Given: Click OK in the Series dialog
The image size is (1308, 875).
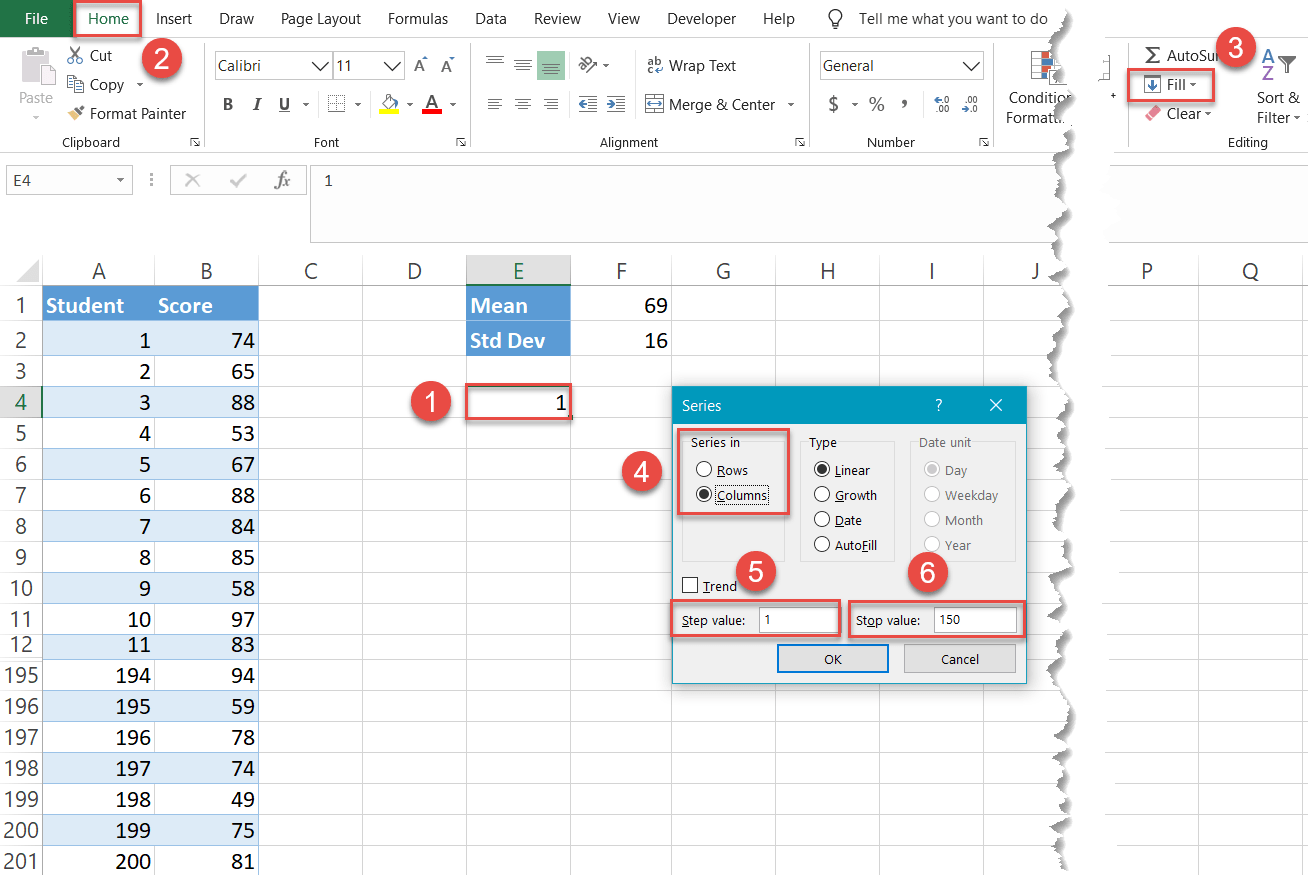Looking at the screenshot, I should click(x=832, y=658).
